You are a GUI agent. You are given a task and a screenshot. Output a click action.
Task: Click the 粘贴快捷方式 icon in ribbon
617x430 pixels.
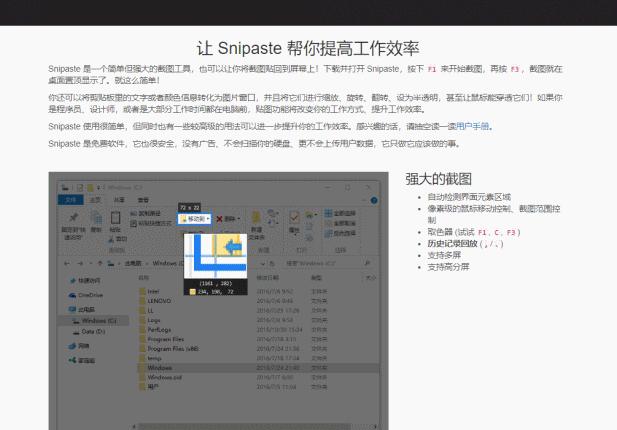click(x=133, y=223)
